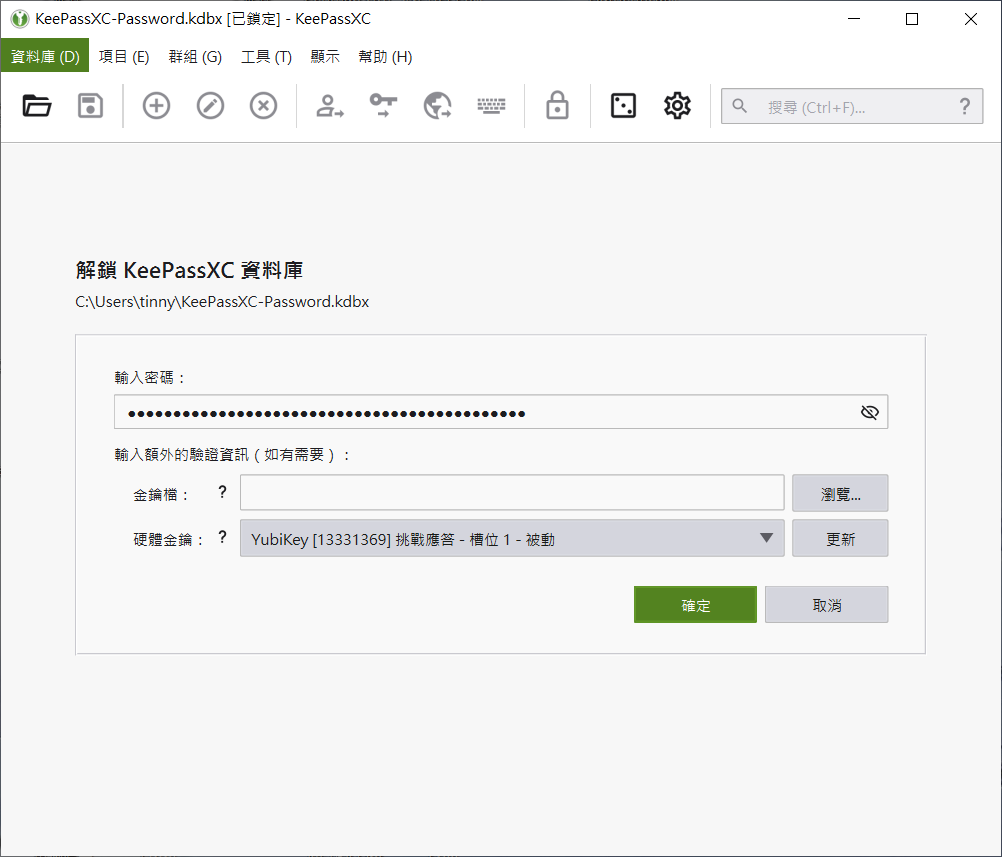Open password generator dice icon

(623, 105)
